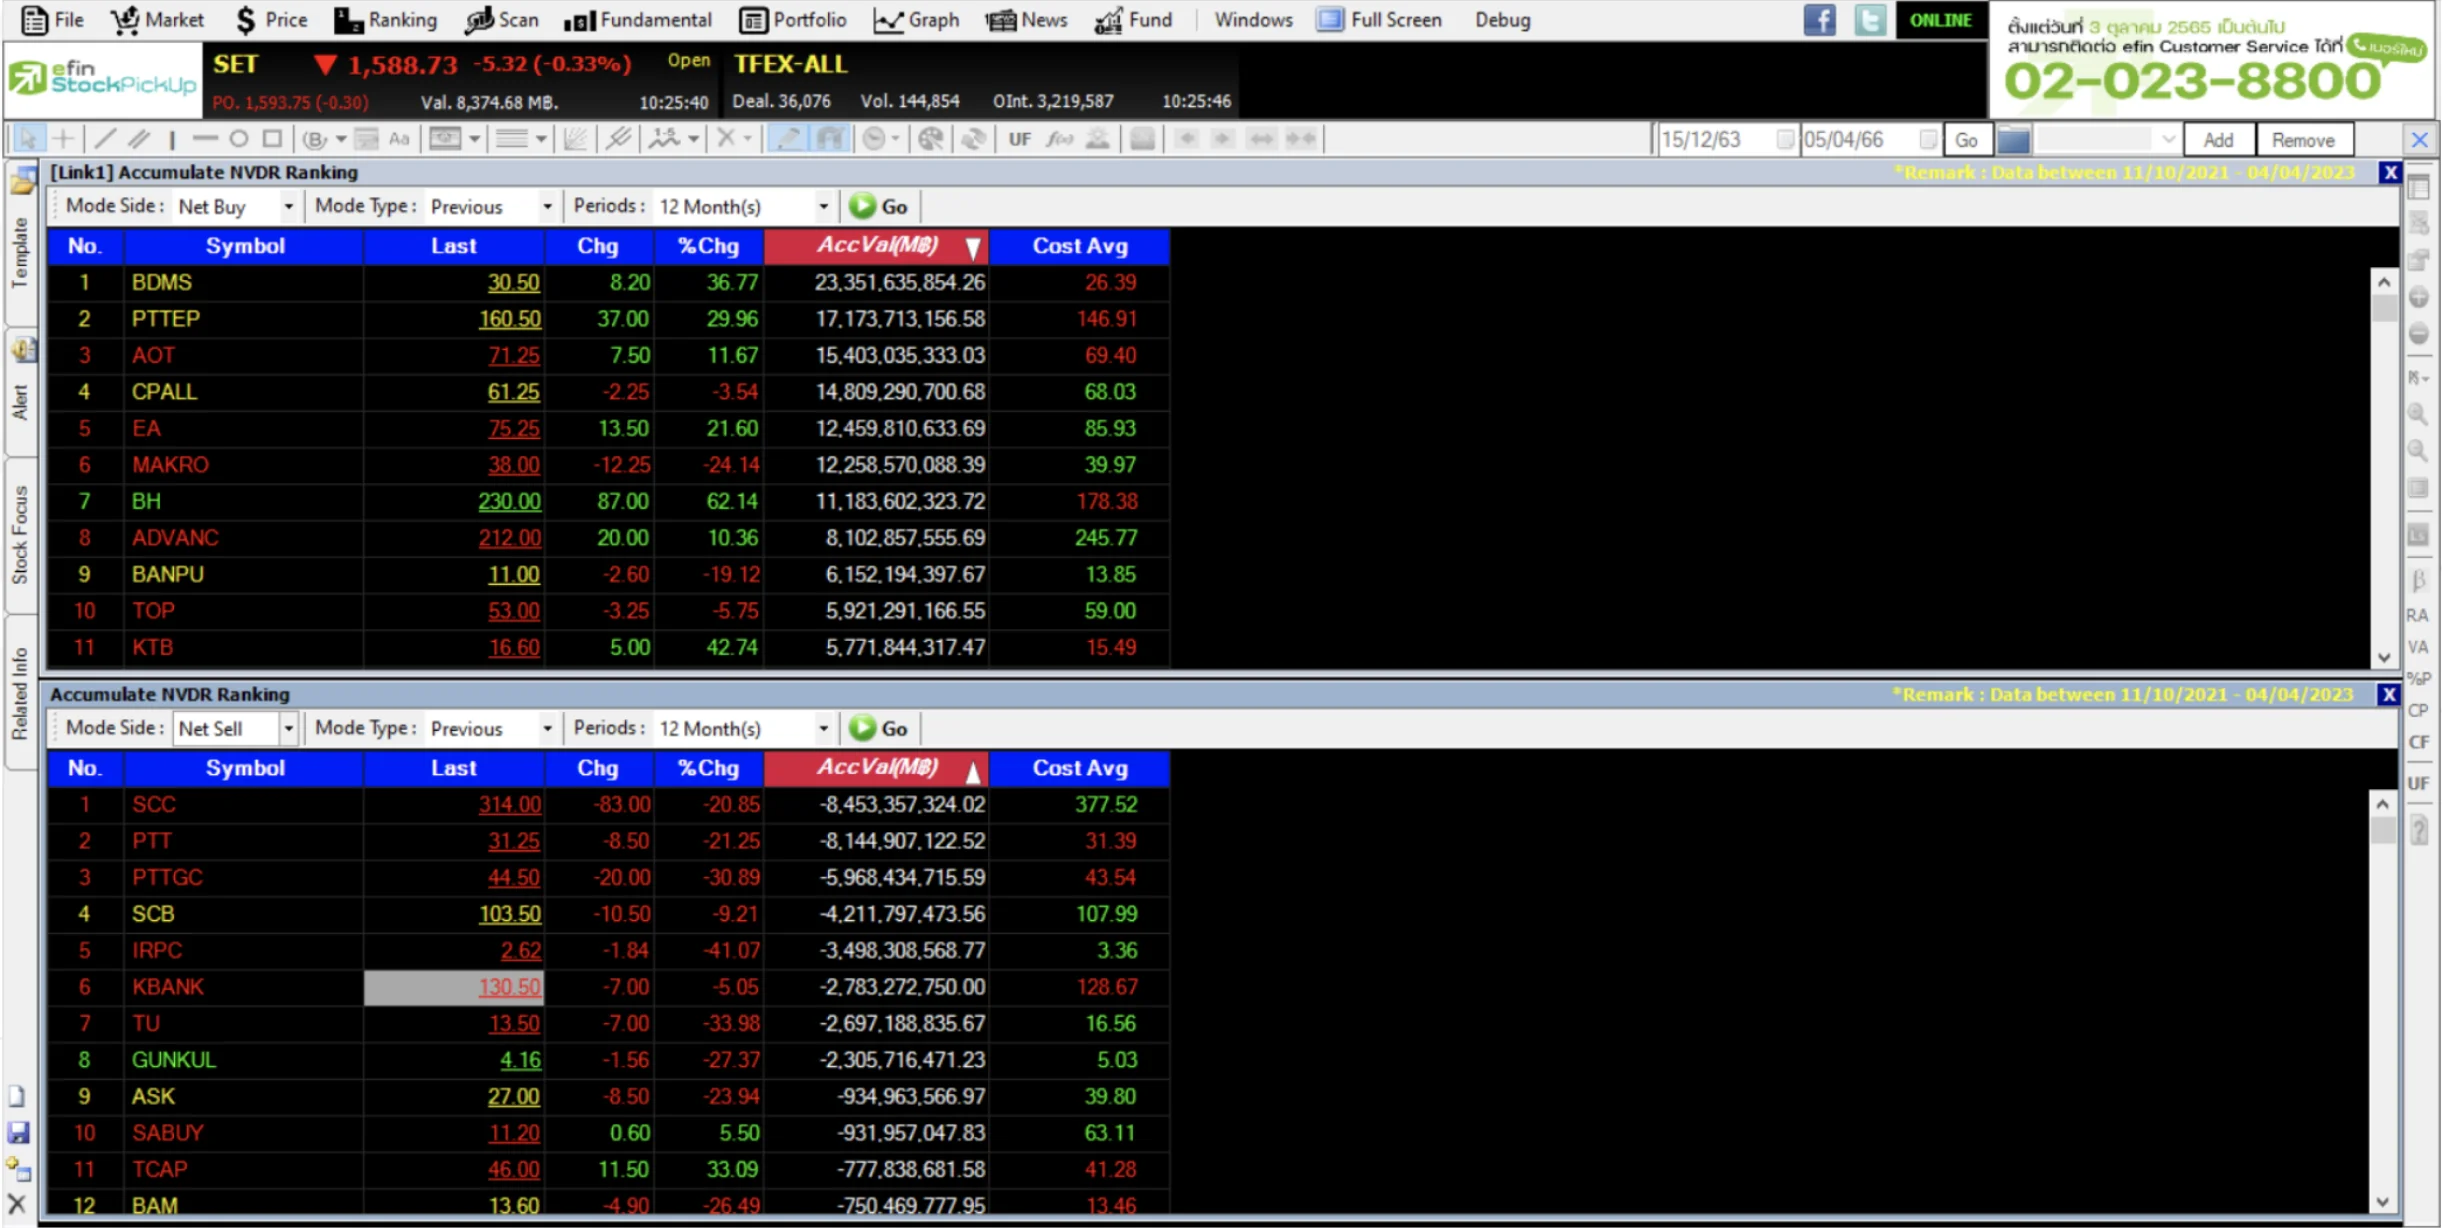This screenshot has height=1228, width=2442.
Task: Select the vertical line tool
Action: coord(172,139)
